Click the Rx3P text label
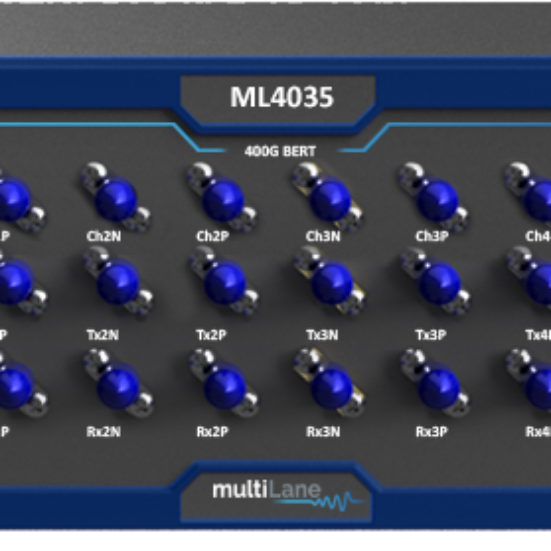Screen dimensions: 551x551 tap(431, 432)
